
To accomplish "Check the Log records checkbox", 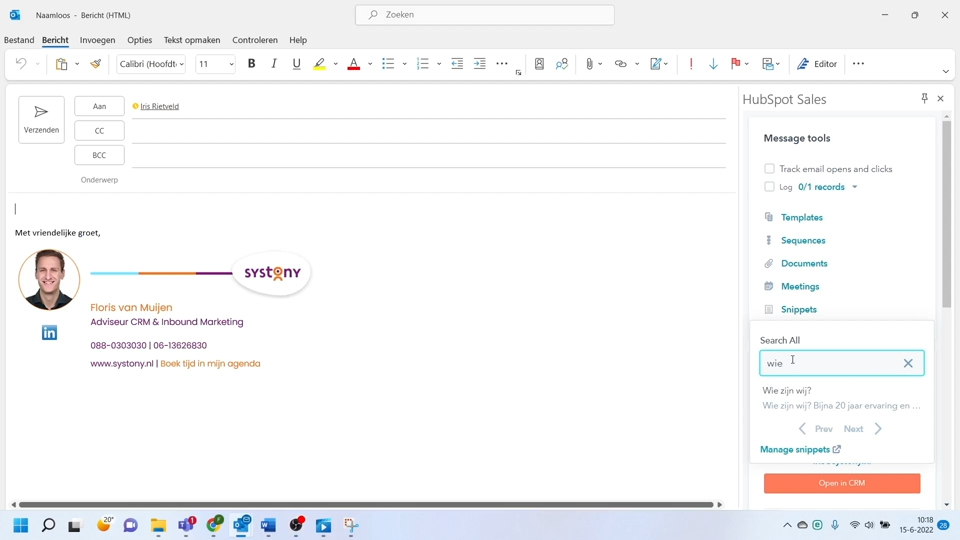I will [769, 187].
